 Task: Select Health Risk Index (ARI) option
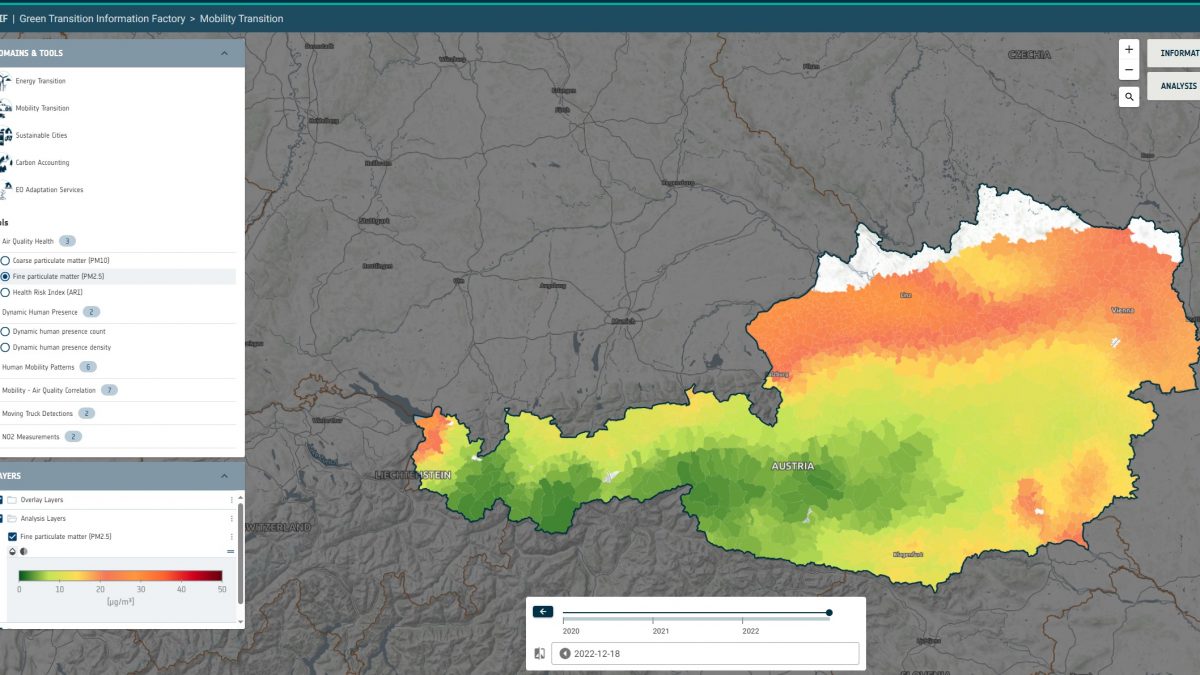[x=5, y=293]
